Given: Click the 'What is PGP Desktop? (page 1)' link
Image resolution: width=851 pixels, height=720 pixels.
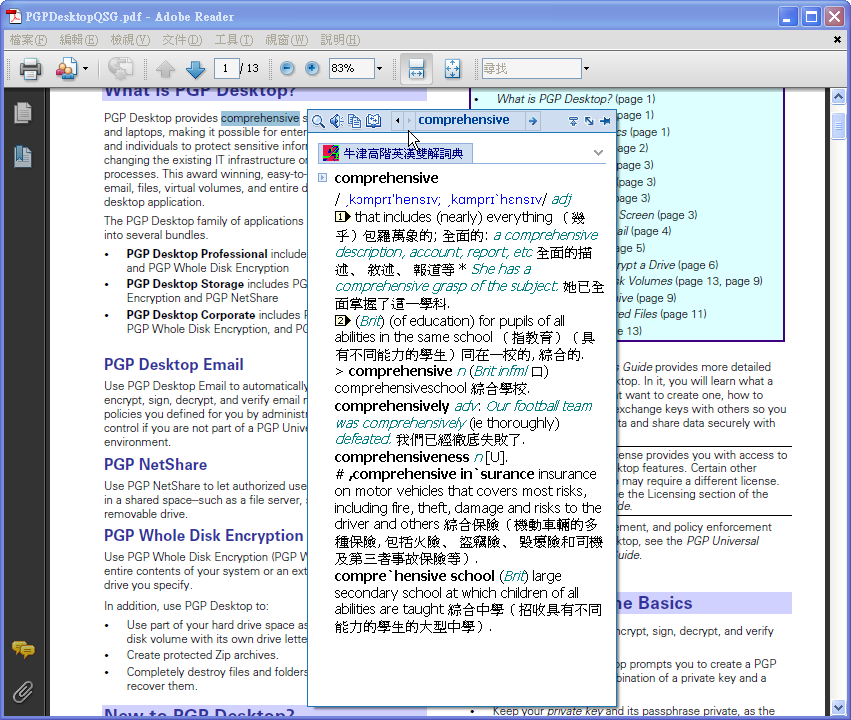Looking at the screenshot, I should 576,99.
